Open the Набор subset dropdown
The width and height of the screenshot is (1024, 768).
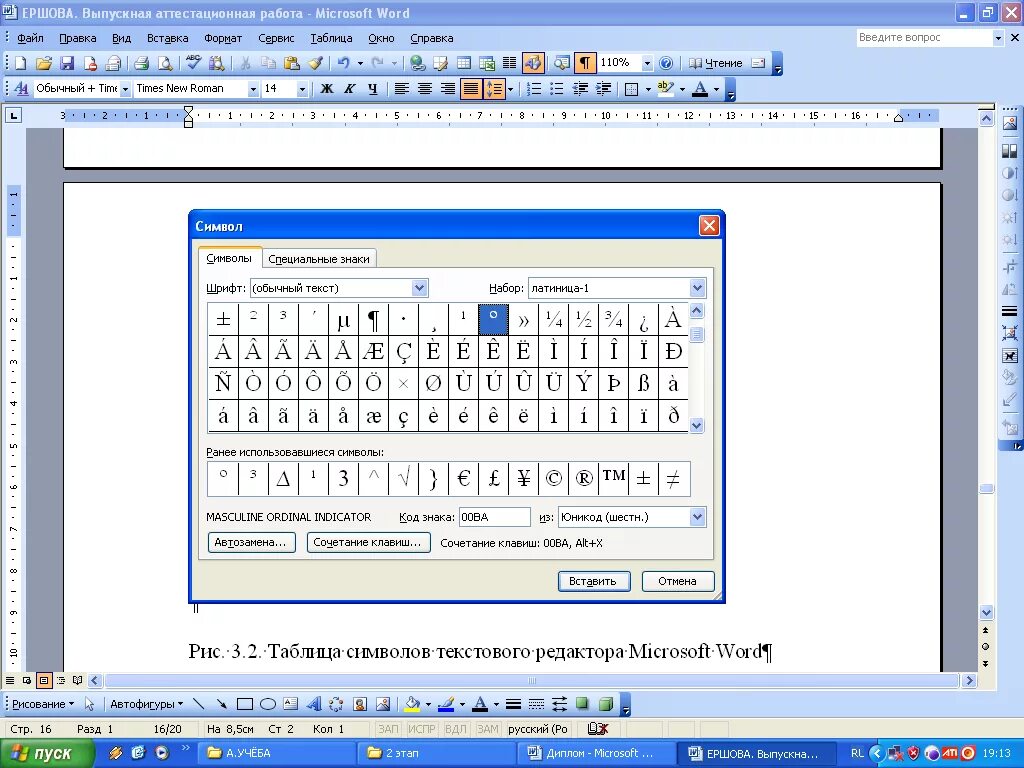coord(697,288)
